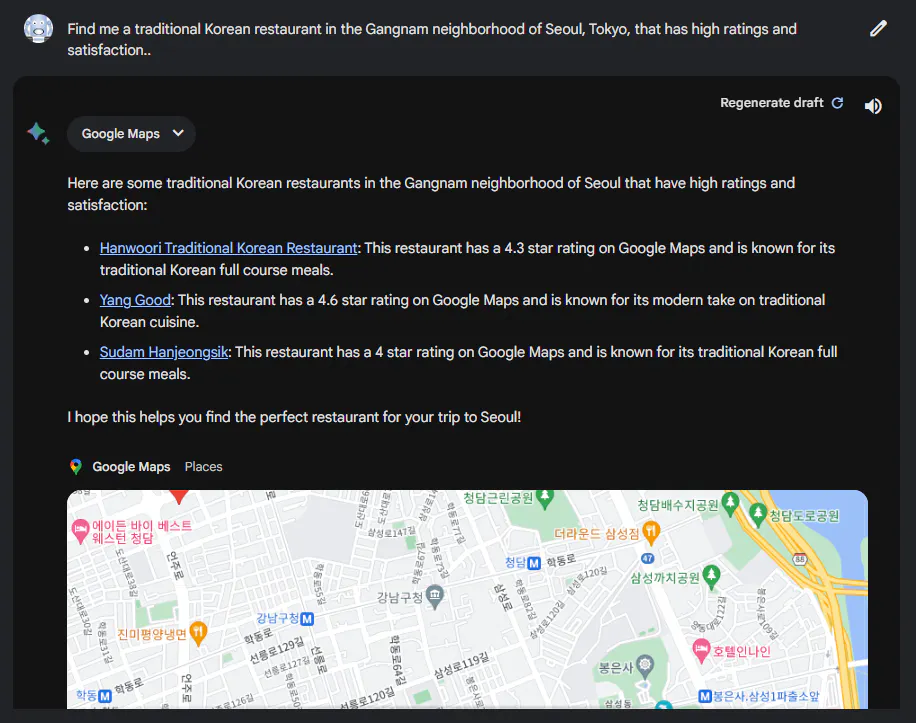Viewport: 916px width, 723px height.
Task: Click the 삼성까치공원 park marker
Action: coord(712,575)
